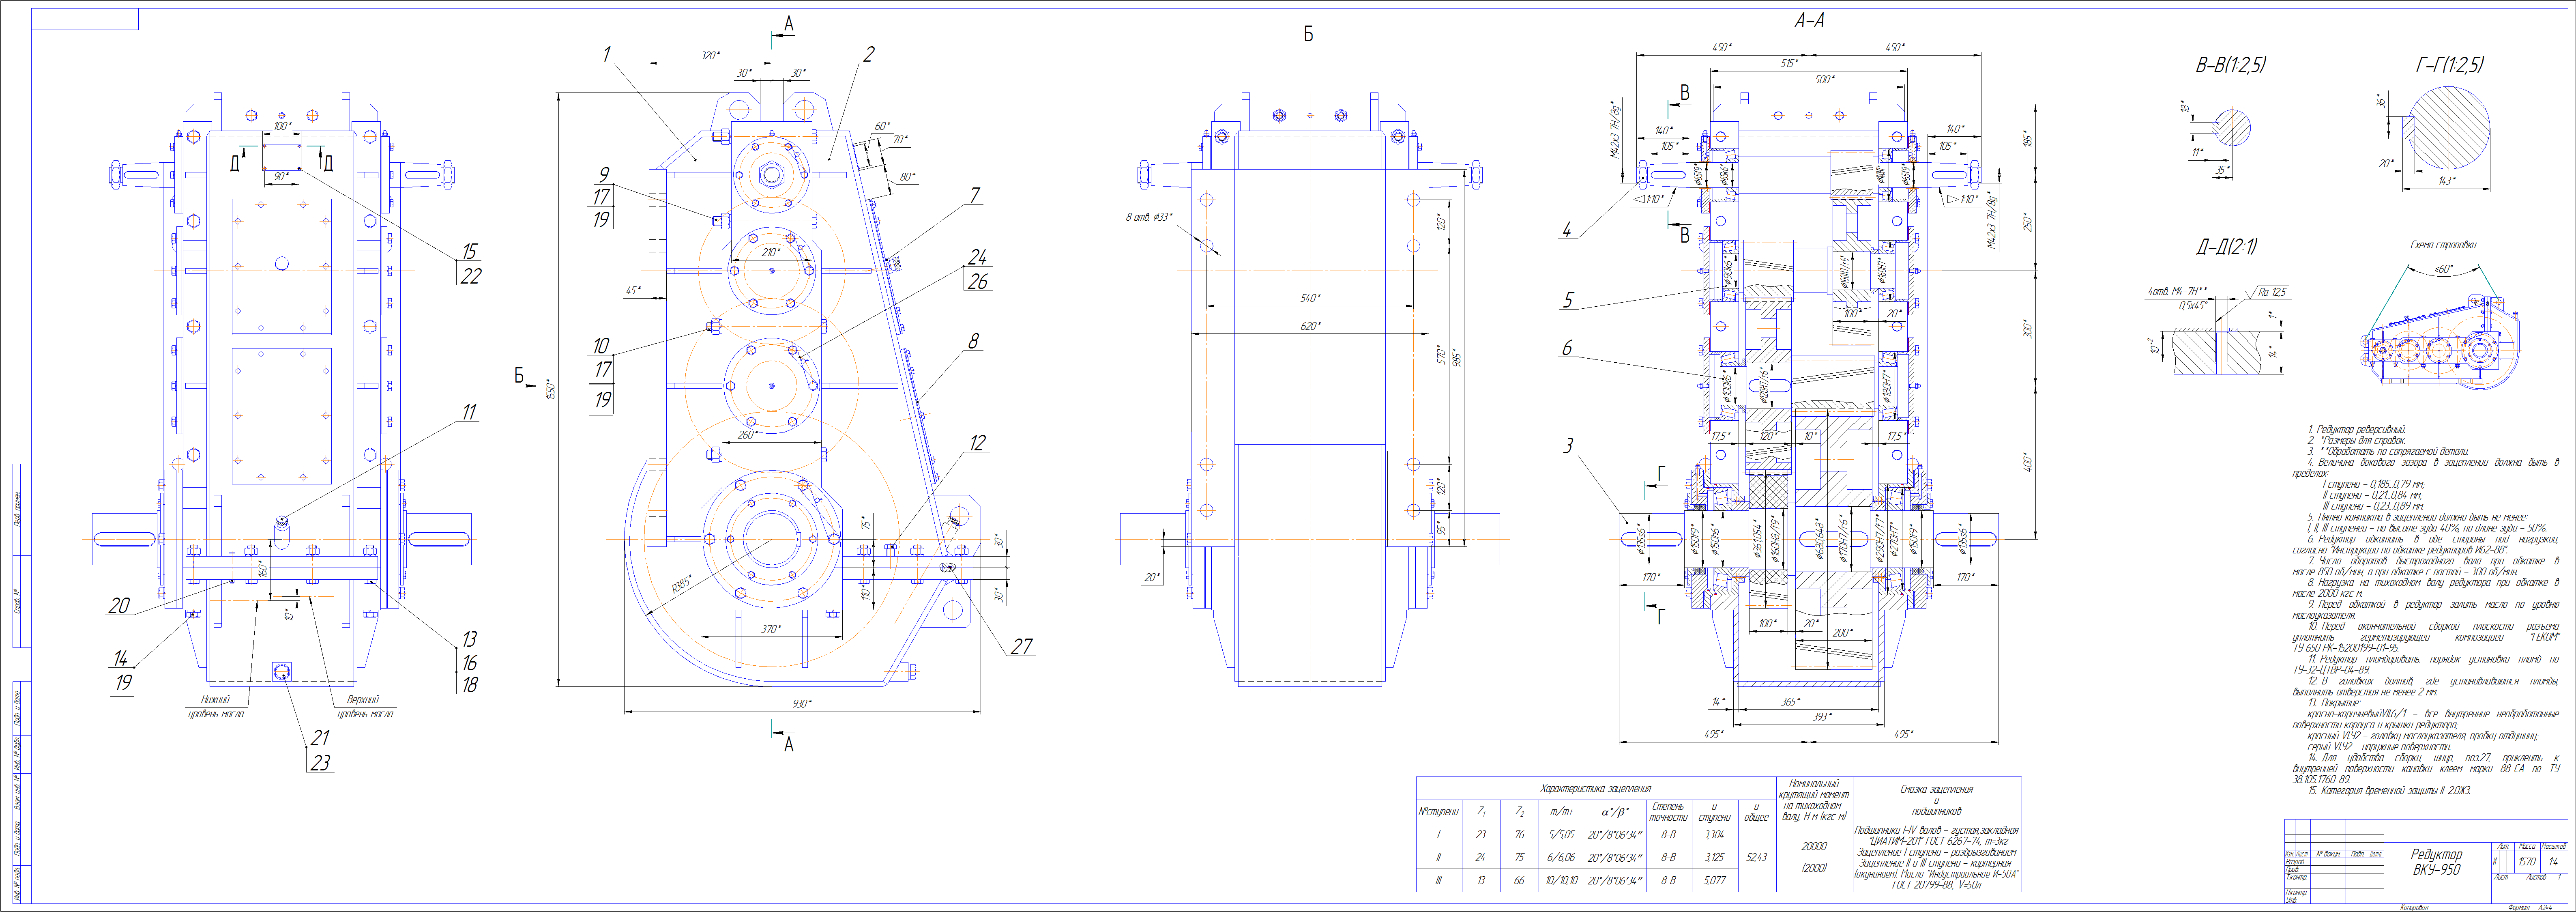
Task: Click table cell "6/6,06"
Action: click(1561, 858)
